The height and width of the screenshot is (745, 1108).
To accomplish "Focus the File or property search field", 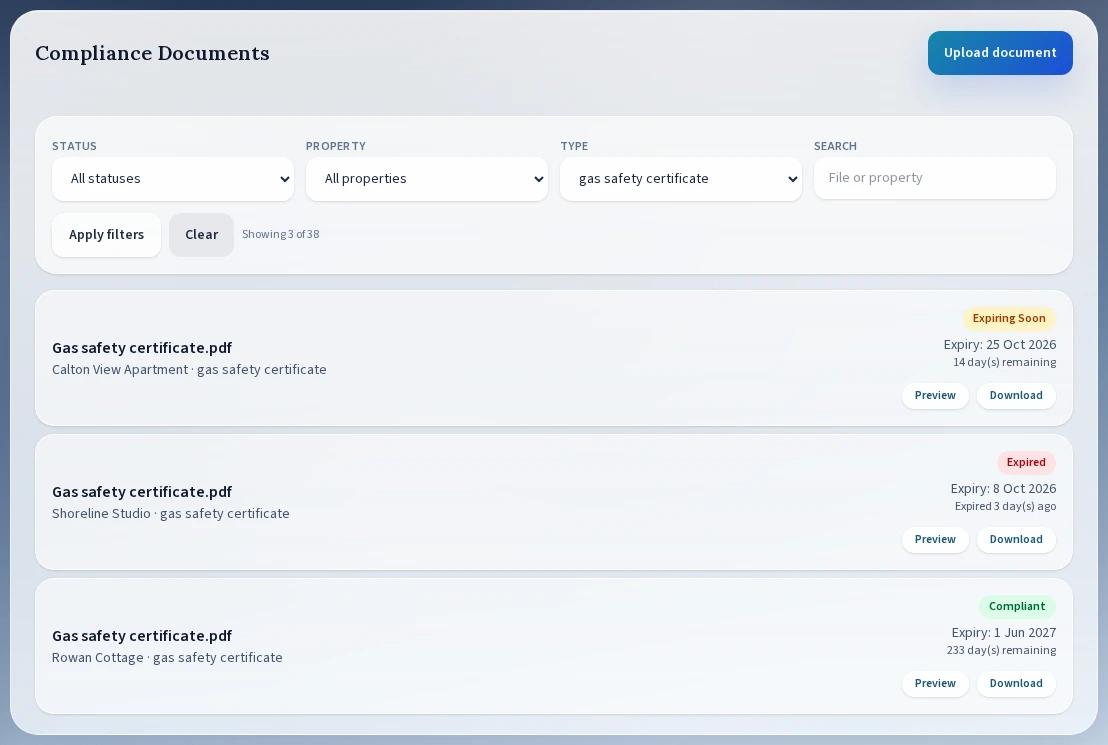I will point(935,178).
